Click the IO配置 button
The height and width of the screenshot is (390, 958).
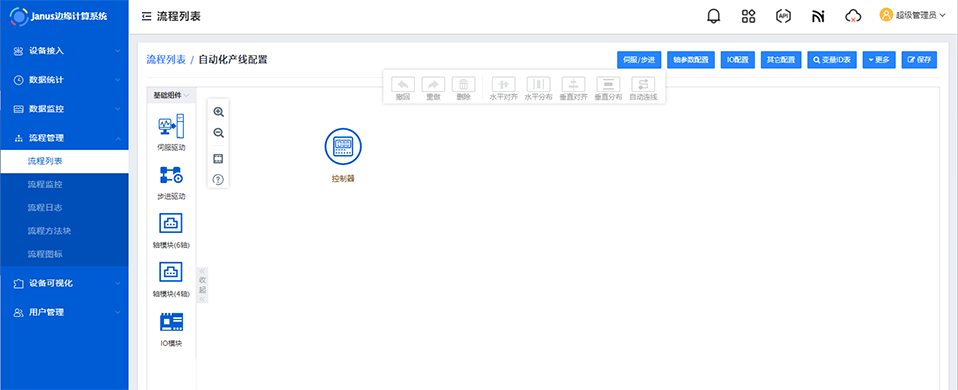(737, 60)
